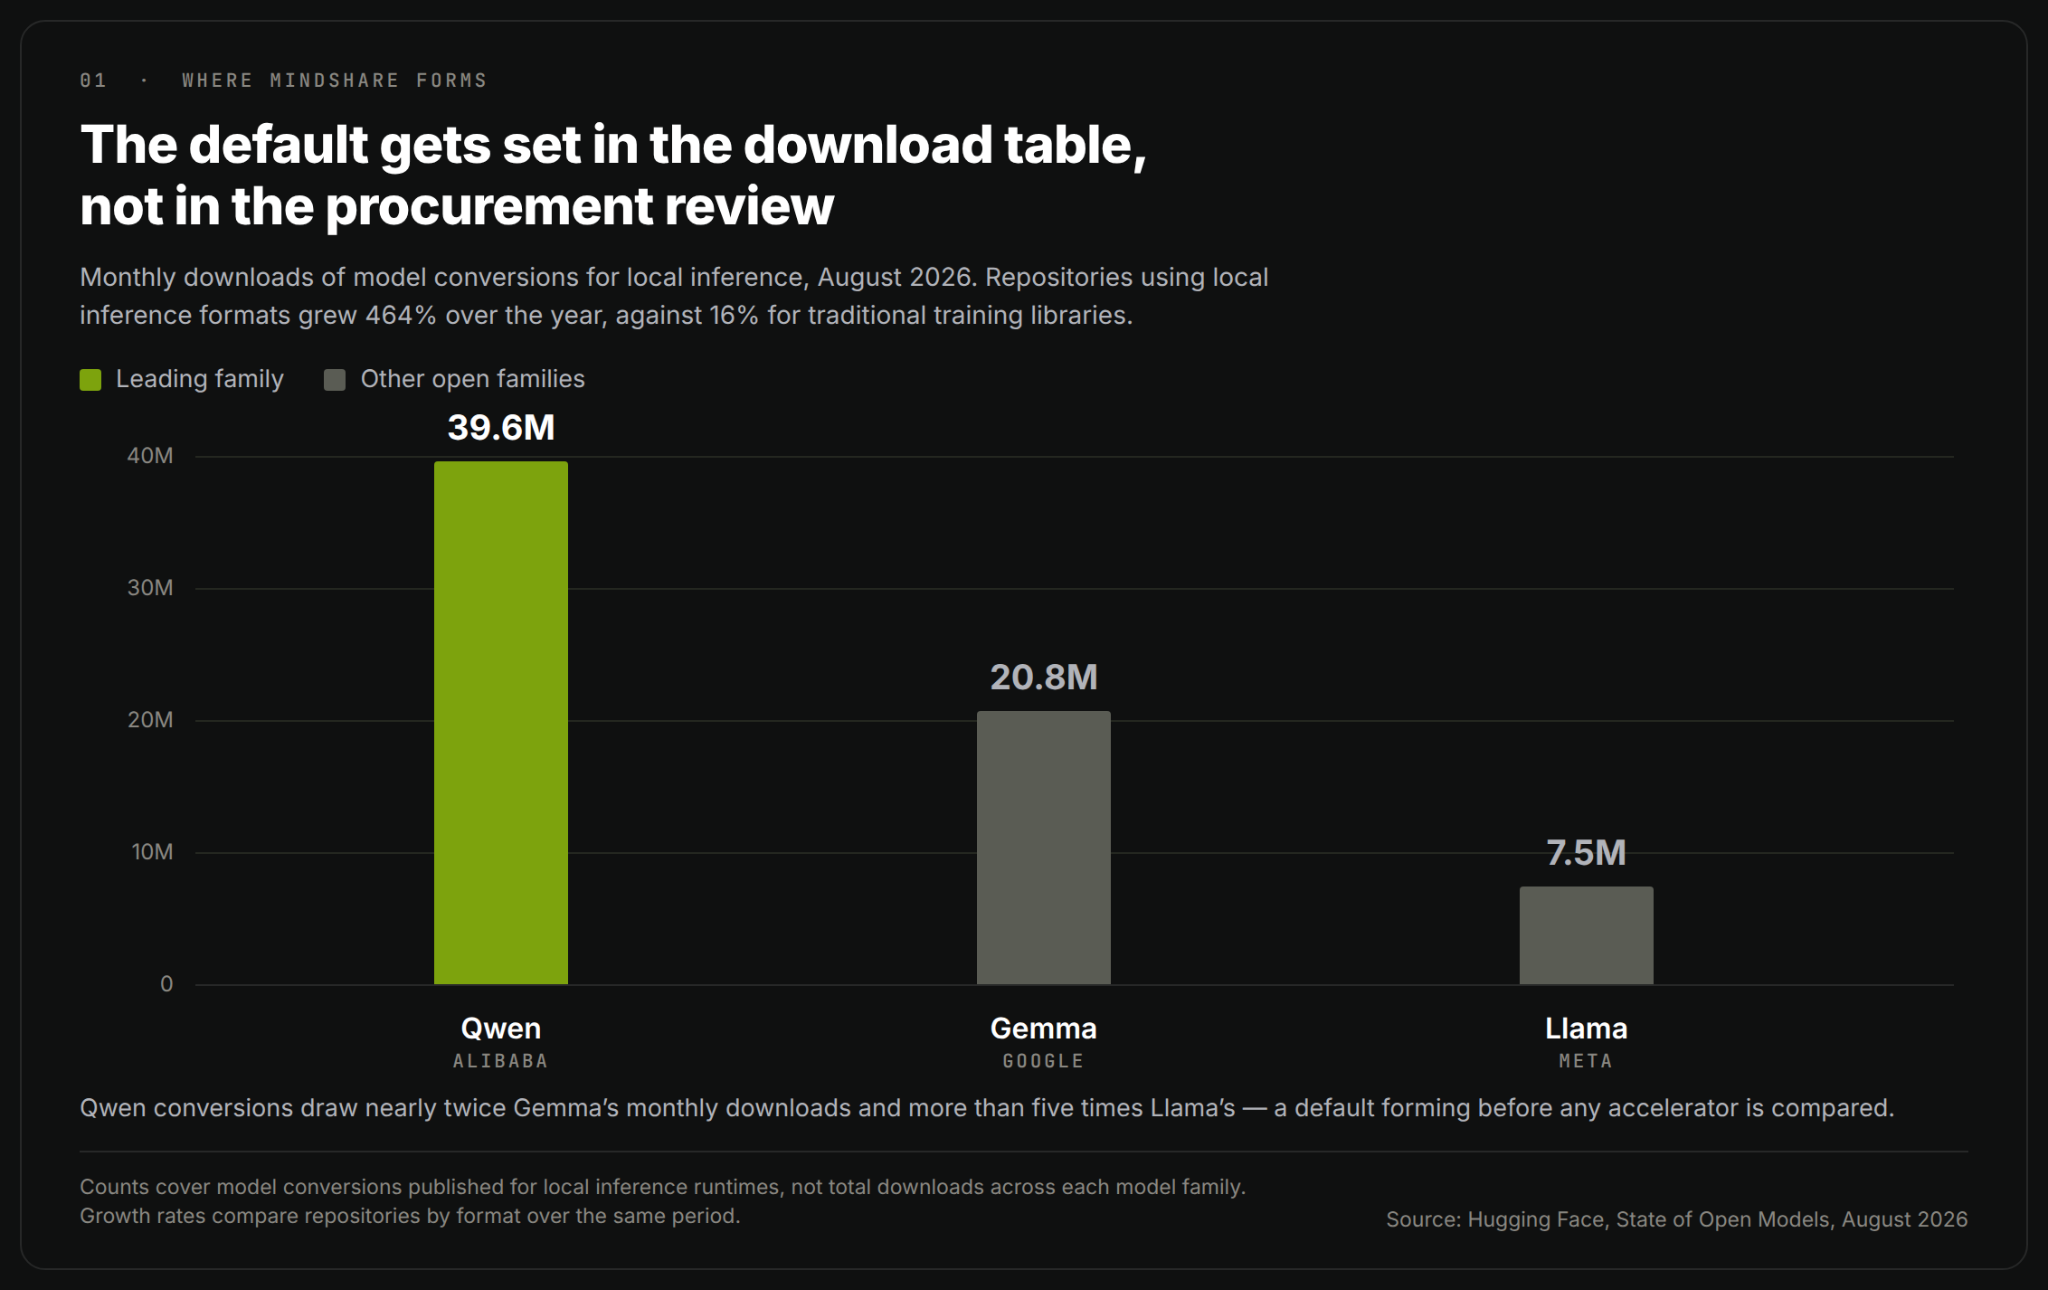
Task: Click the "GOOGLE" sublabel
Action: [x=1043, y=1061]
